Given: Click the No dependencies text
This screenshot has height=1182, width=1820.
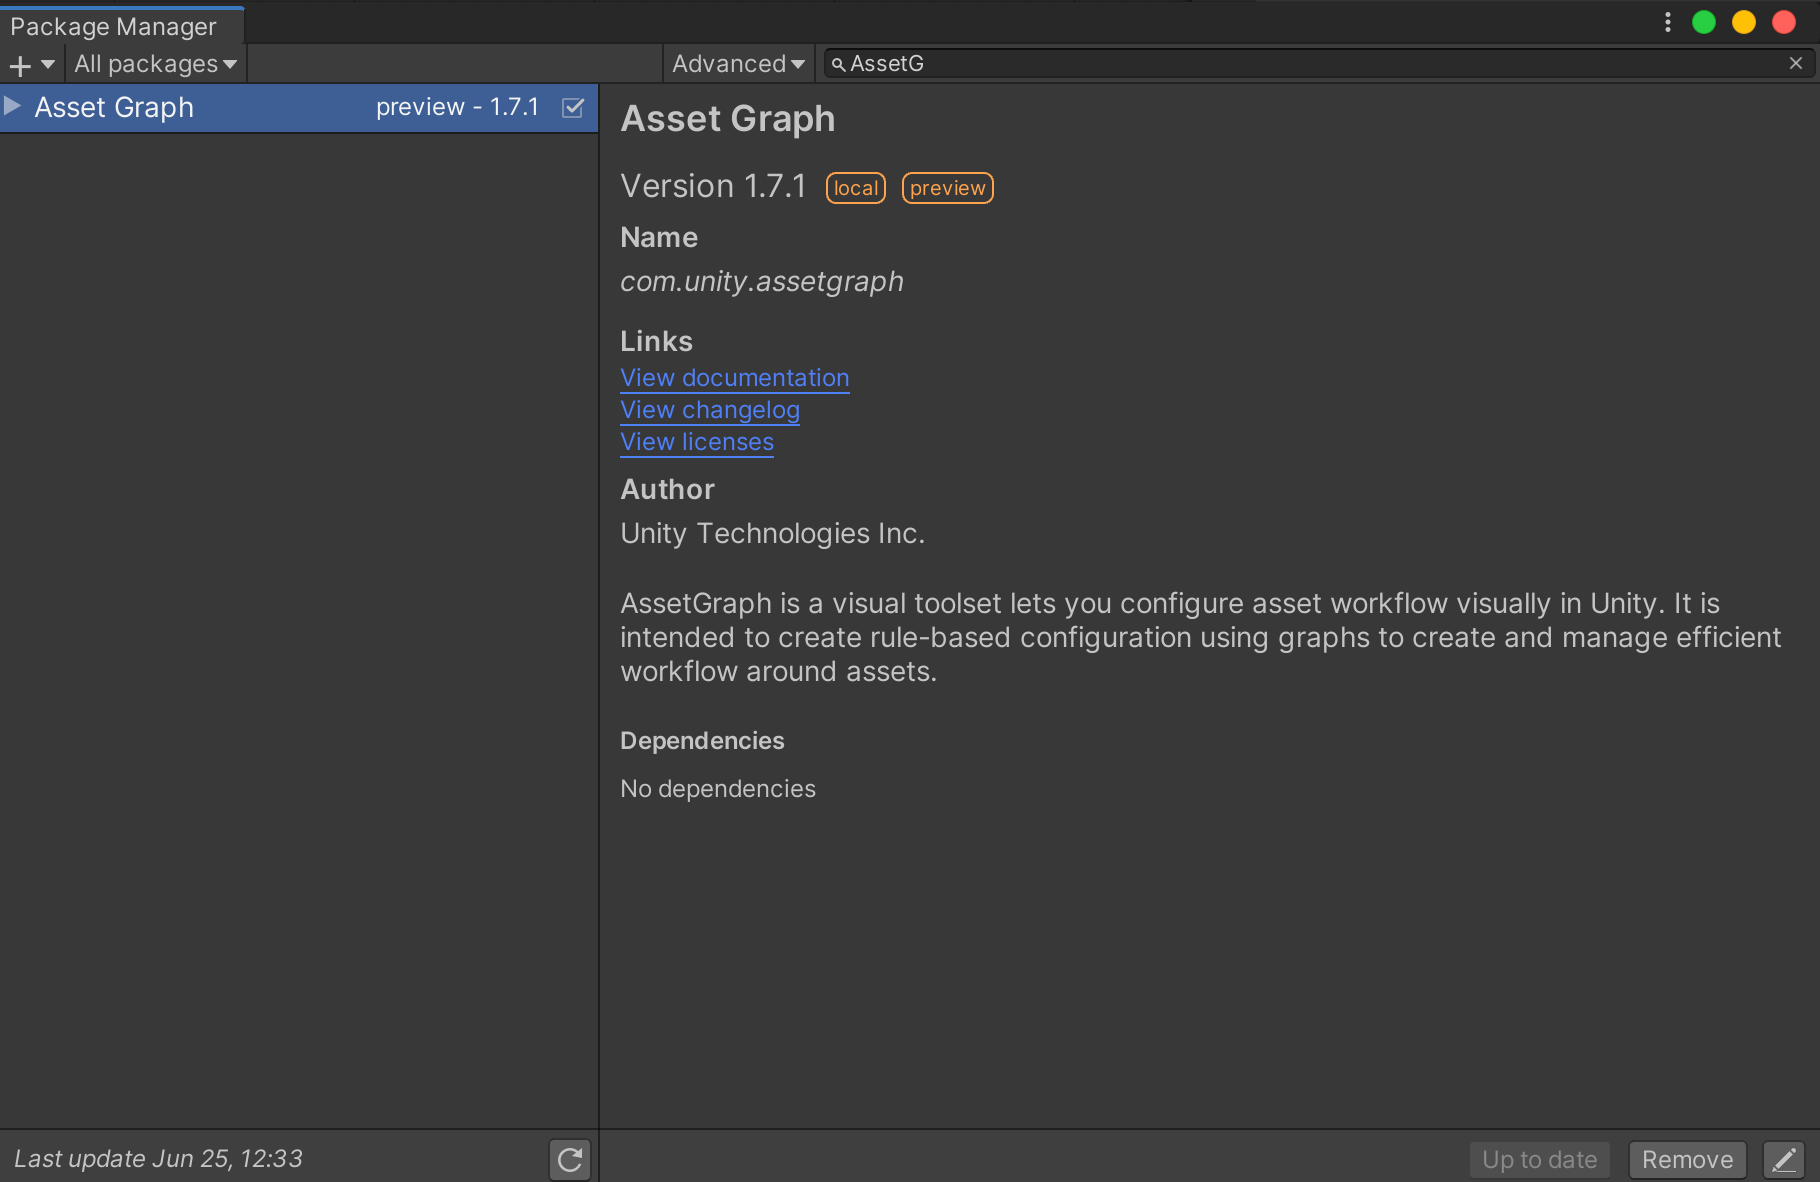Looking at the screenshot, I should click(718, 789).
